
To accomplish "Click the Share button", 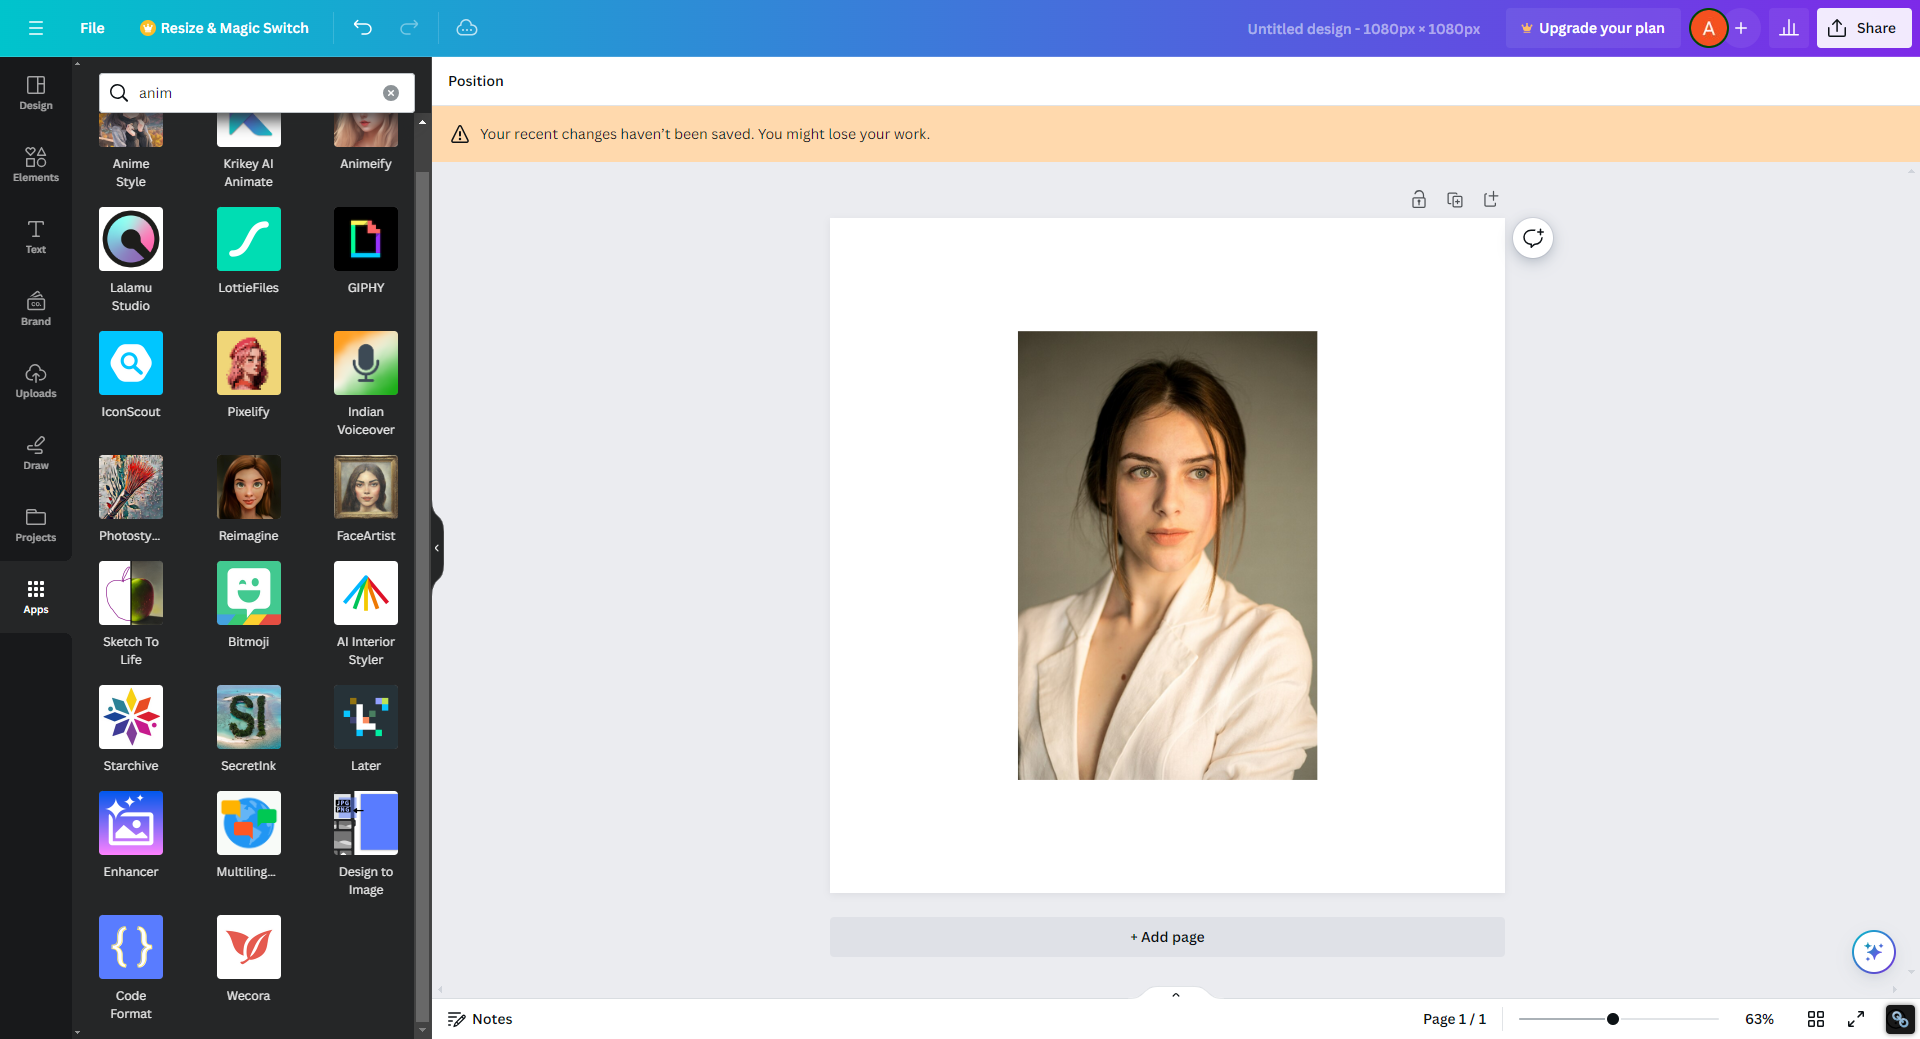I will click(1863, 27).
